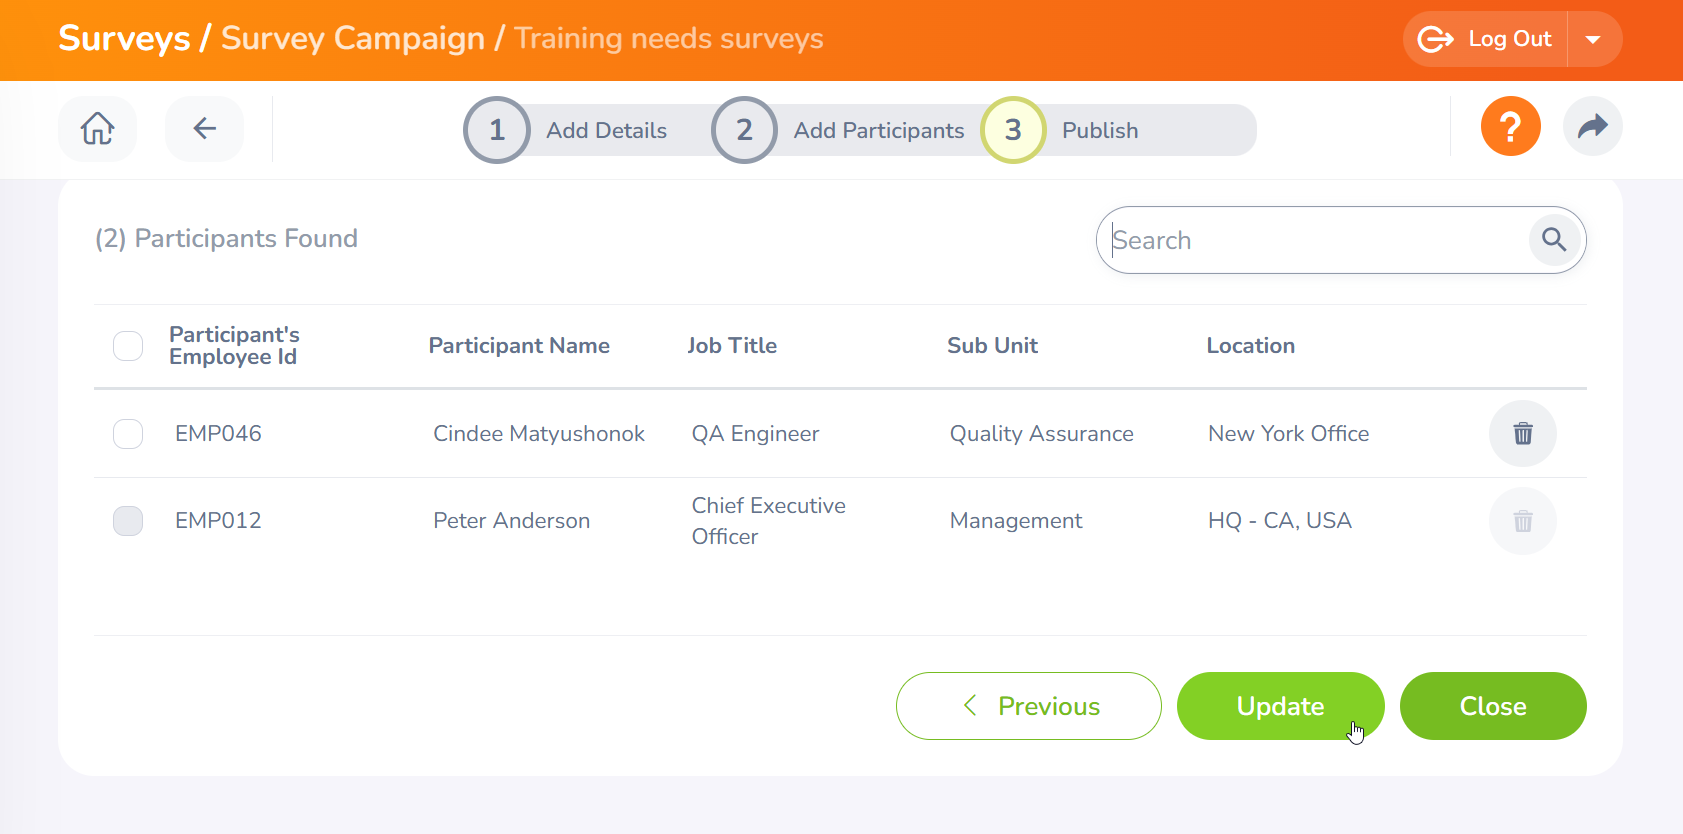Go to step 1 Add Details
This screenshot has height=834, width=1683.
pos(497,130)
